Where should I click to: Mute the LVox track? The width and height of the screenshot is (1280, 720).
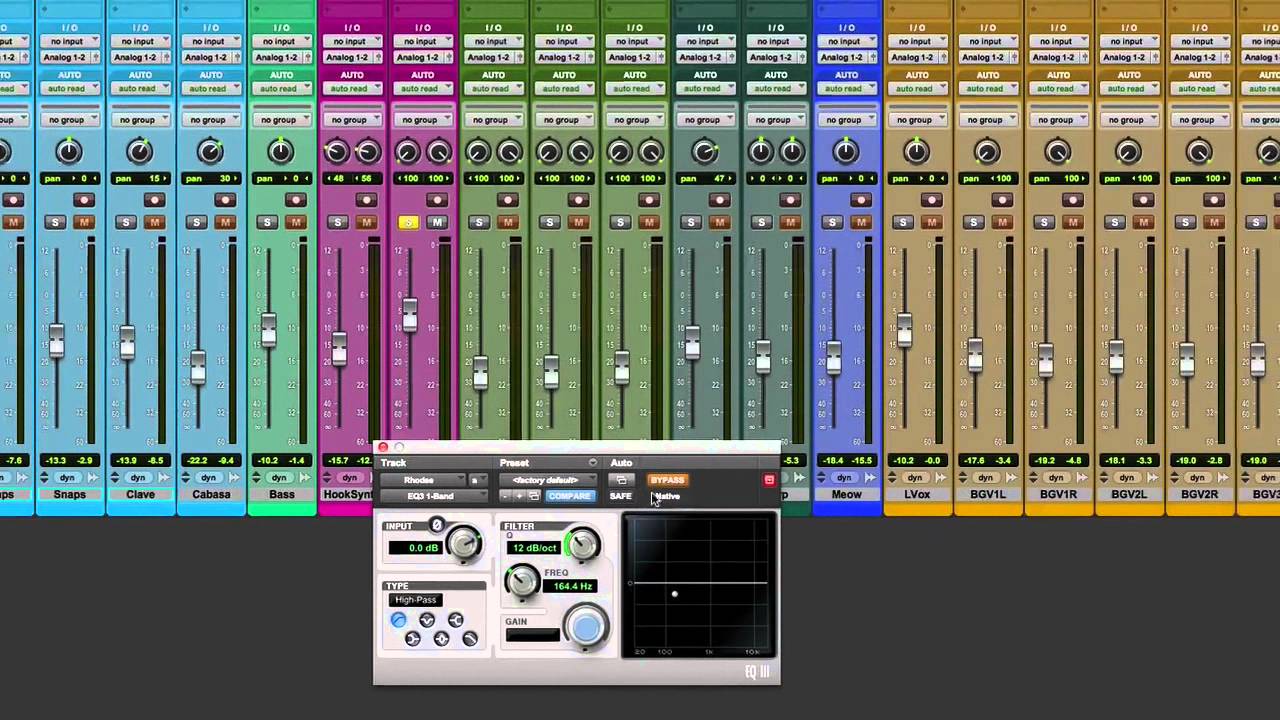[x=930, y=222]
